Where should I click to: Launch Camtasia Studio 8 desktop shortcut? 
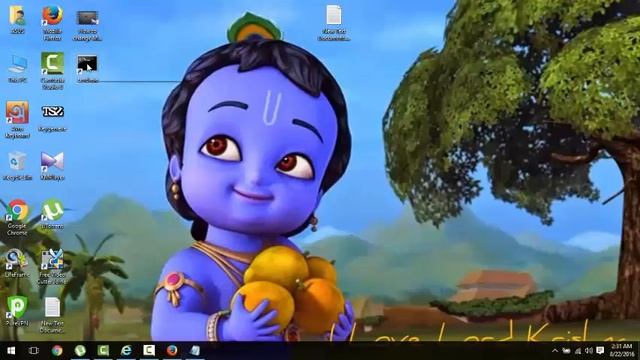coord(52,70)
